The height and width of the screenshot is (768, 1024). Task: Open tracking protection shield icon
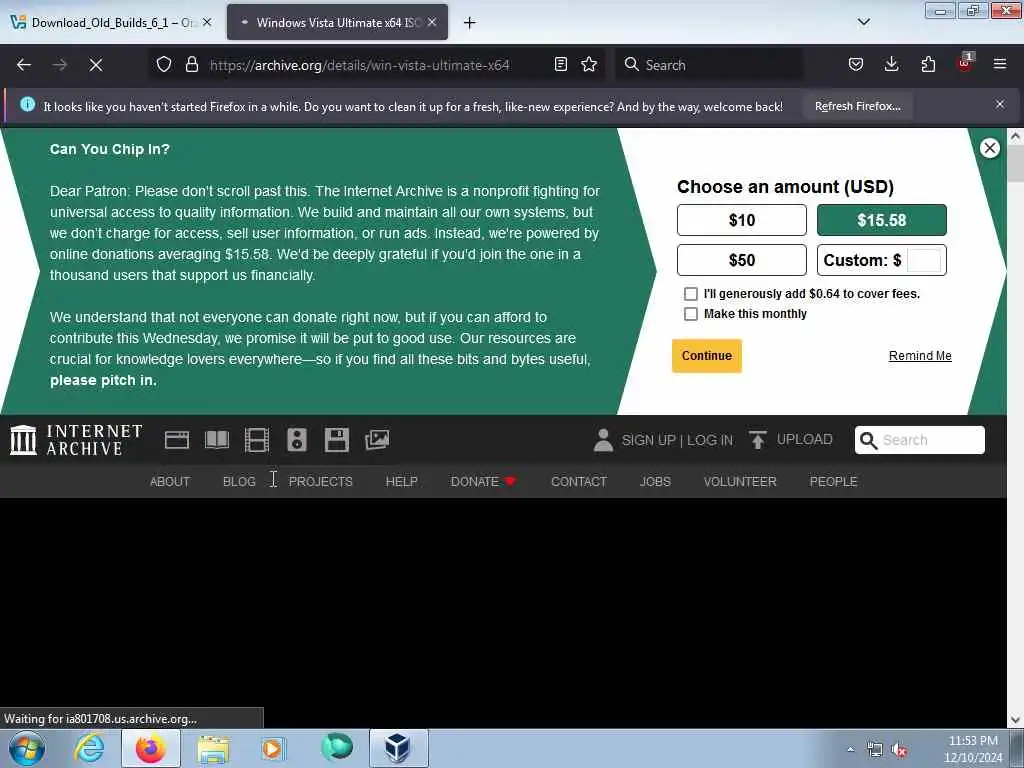(x=164, y=65)
